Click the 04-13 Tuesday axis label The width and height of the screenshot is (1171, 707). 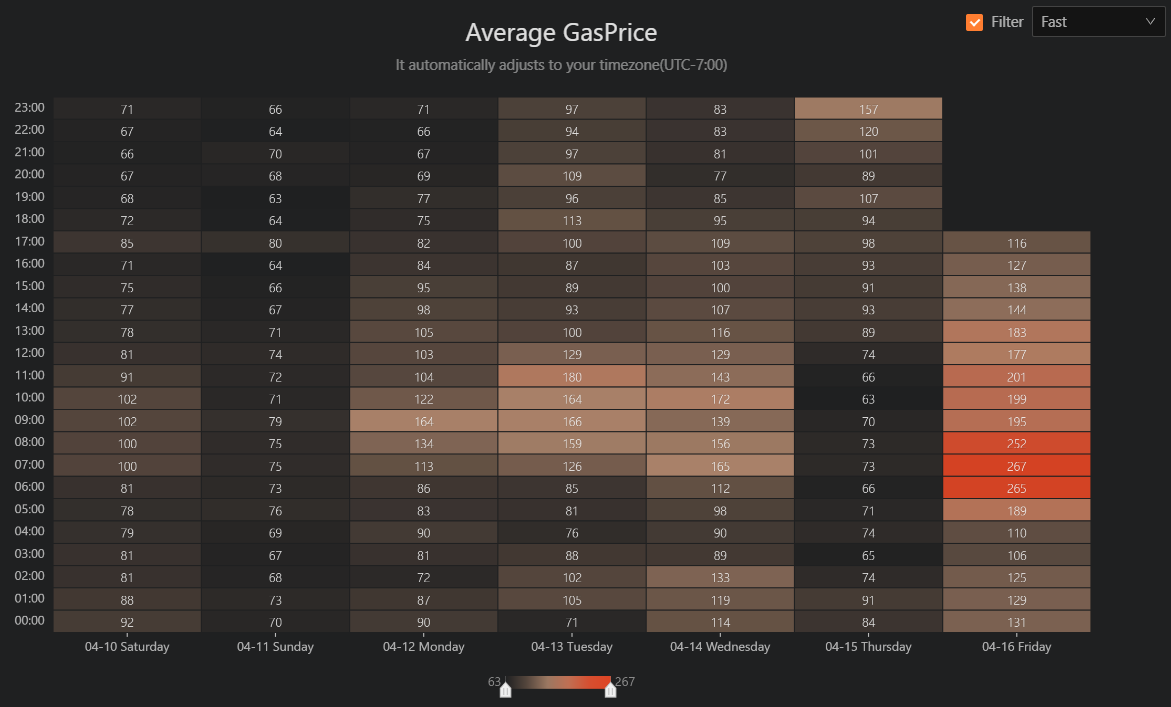pyautogui.click(x=572, y=647)
